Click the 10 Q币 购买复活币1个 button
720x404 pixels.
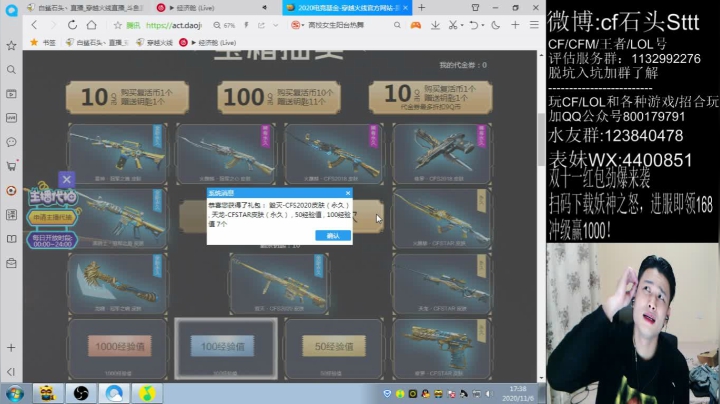click(127, 97)
